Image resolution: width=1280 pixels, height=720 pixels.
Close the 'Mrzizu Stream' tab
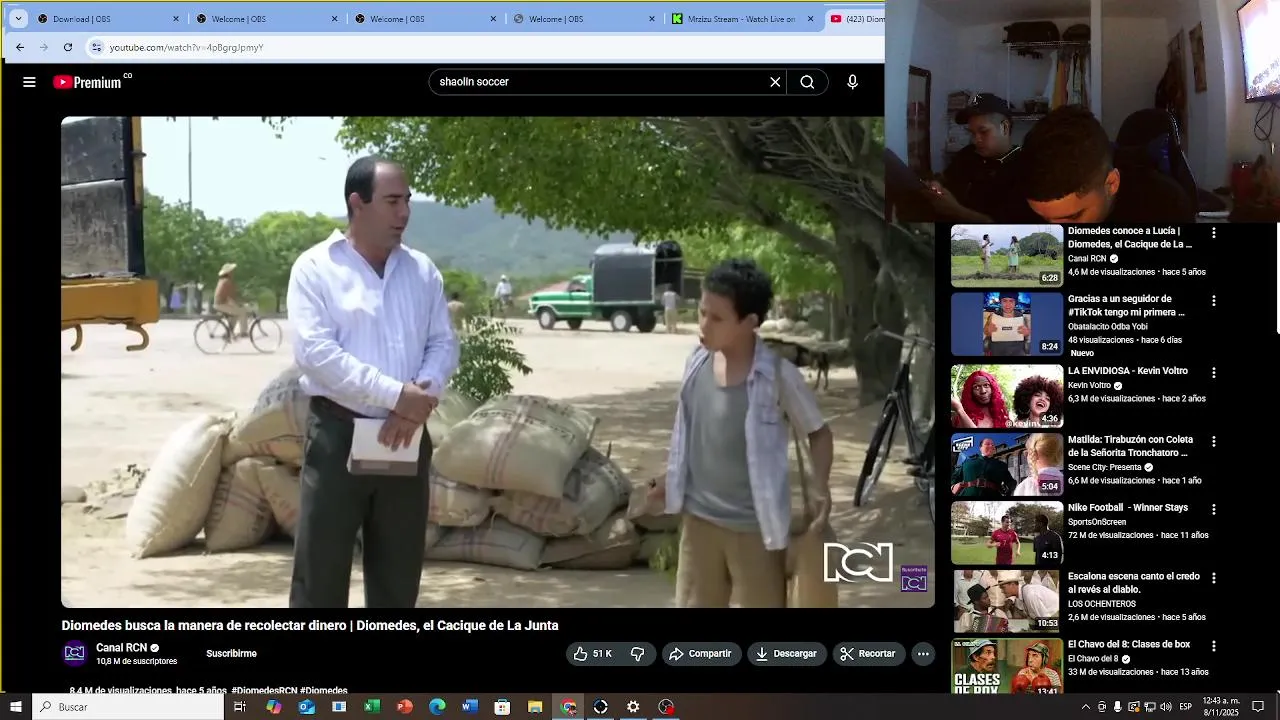[x=810, y=18]
